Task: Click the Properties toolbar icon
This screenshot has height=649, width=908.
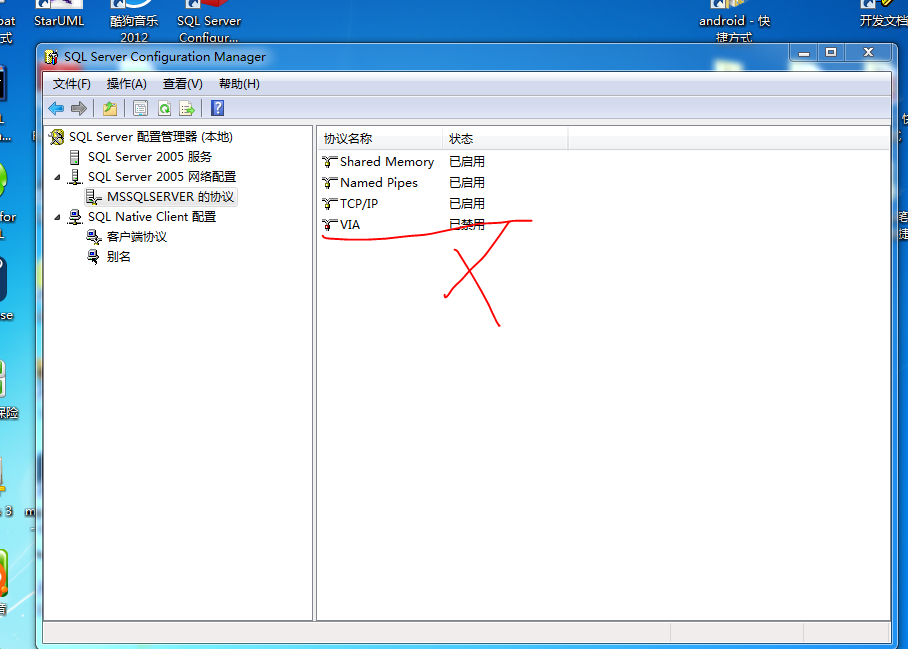Action: 140,108
